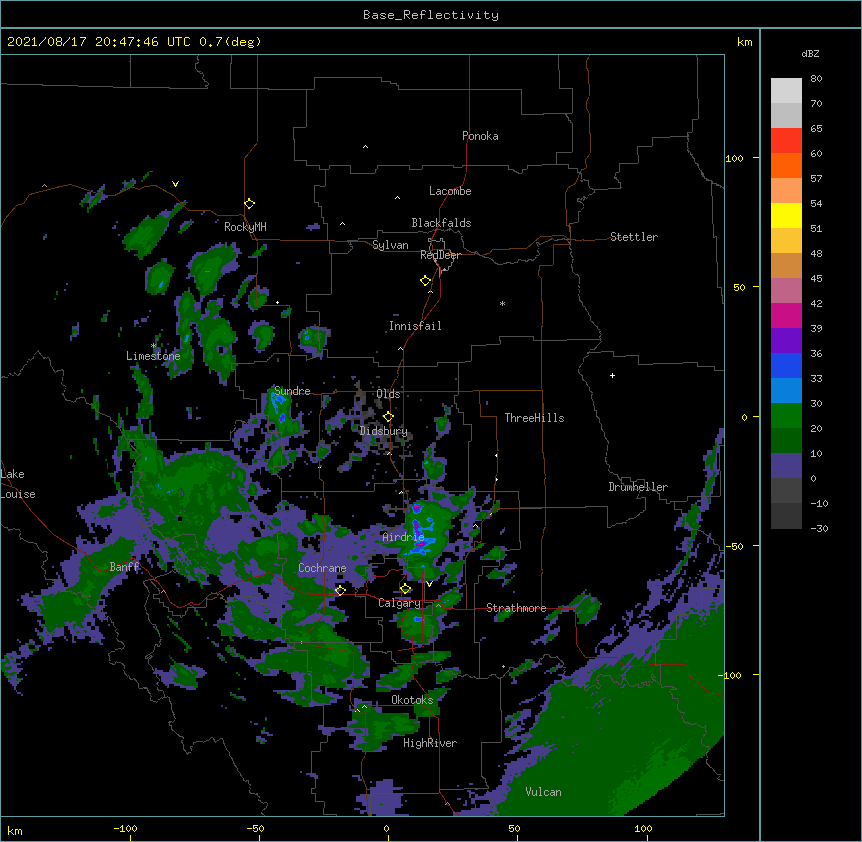Click the RedDeer city label
The image size is (862, 842).
coord(440,255)
